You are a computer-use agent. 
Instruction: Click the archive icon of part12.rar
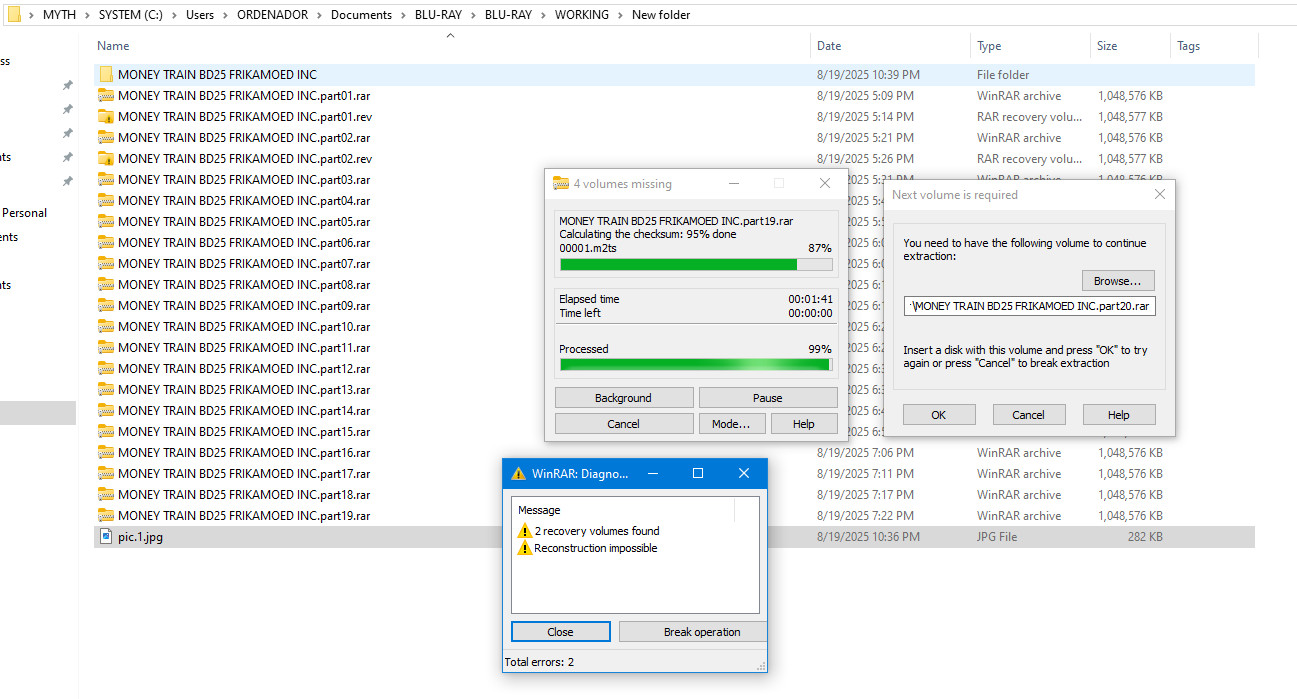(106, 369)
